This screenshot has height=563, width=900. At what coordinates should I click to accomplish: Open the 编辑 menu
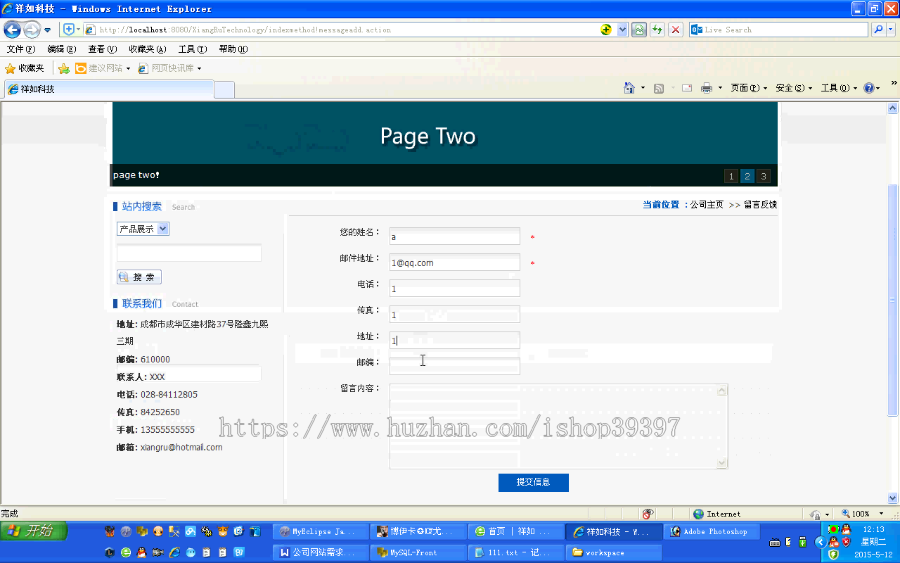[x=61, y=49]
